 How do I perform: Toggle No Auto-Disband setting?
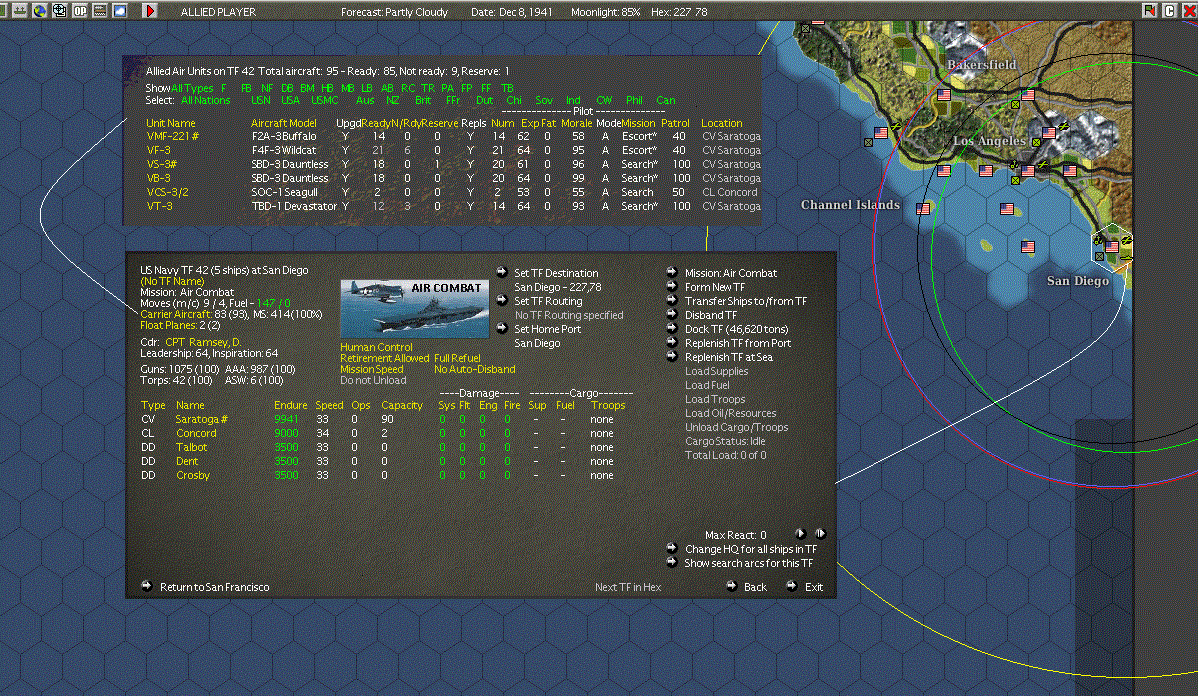point(474,369)
